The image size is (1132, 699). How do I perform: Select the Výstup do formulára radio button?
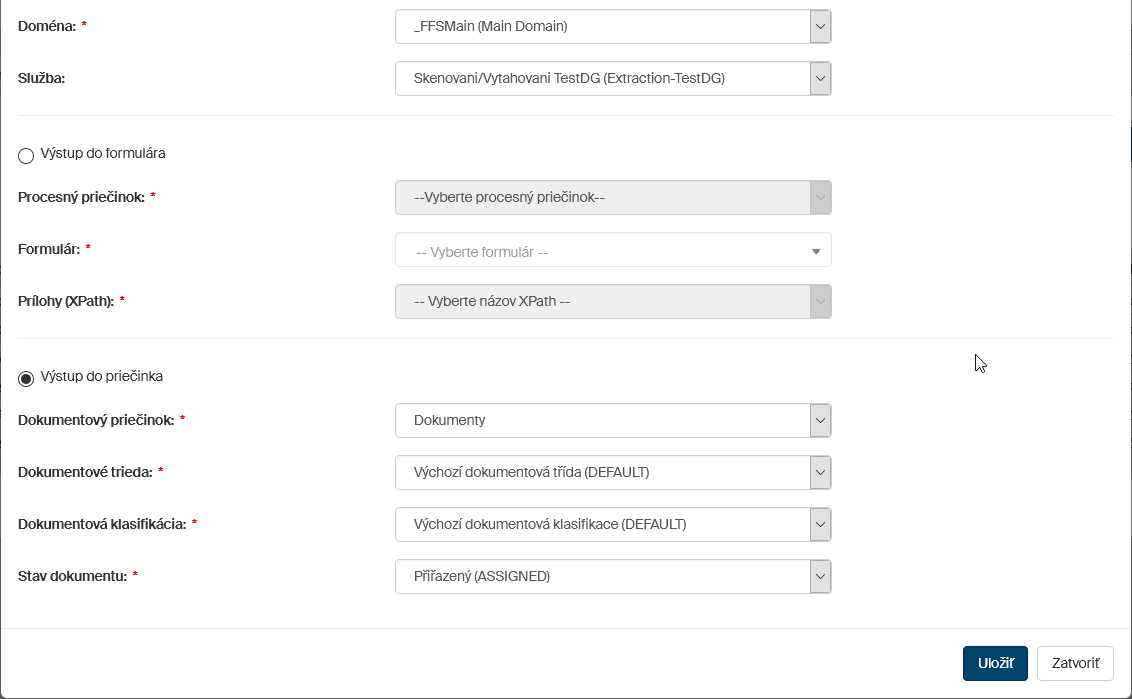tap(27, 155)
